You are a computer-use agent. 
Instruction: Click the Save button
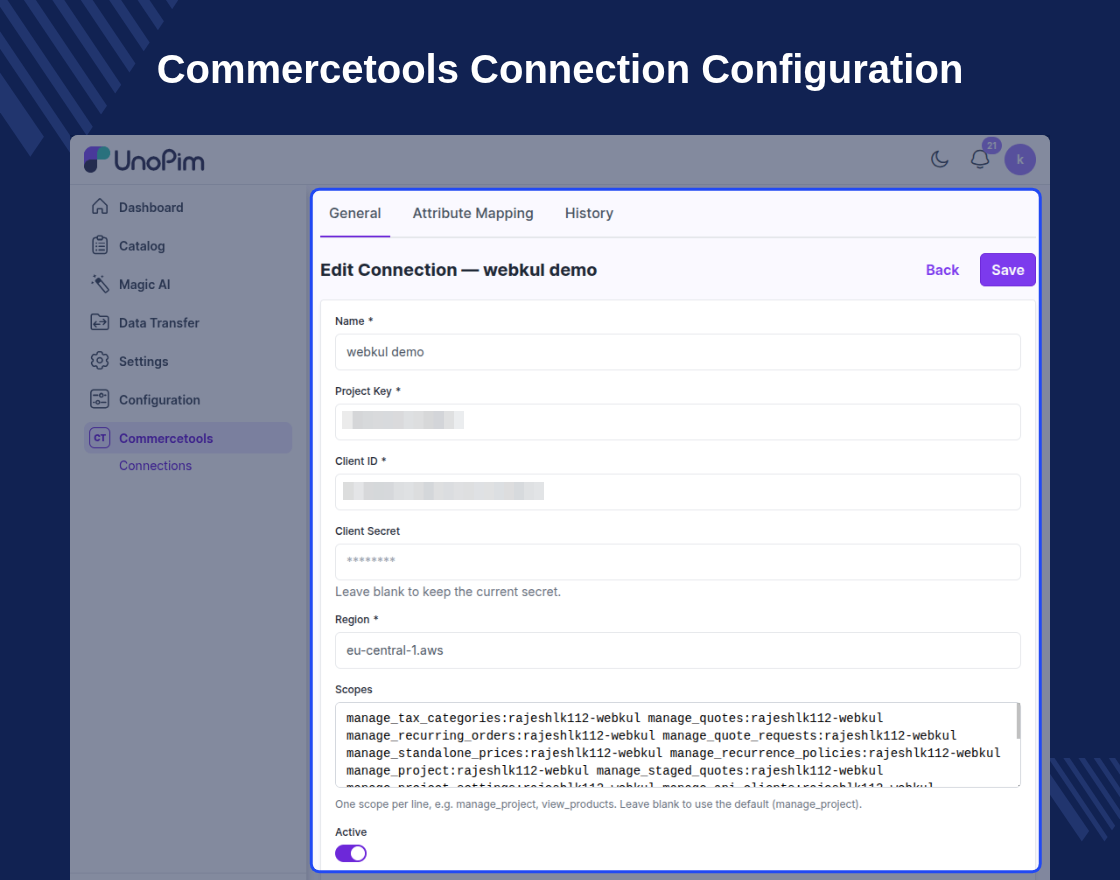[1008, 270]
